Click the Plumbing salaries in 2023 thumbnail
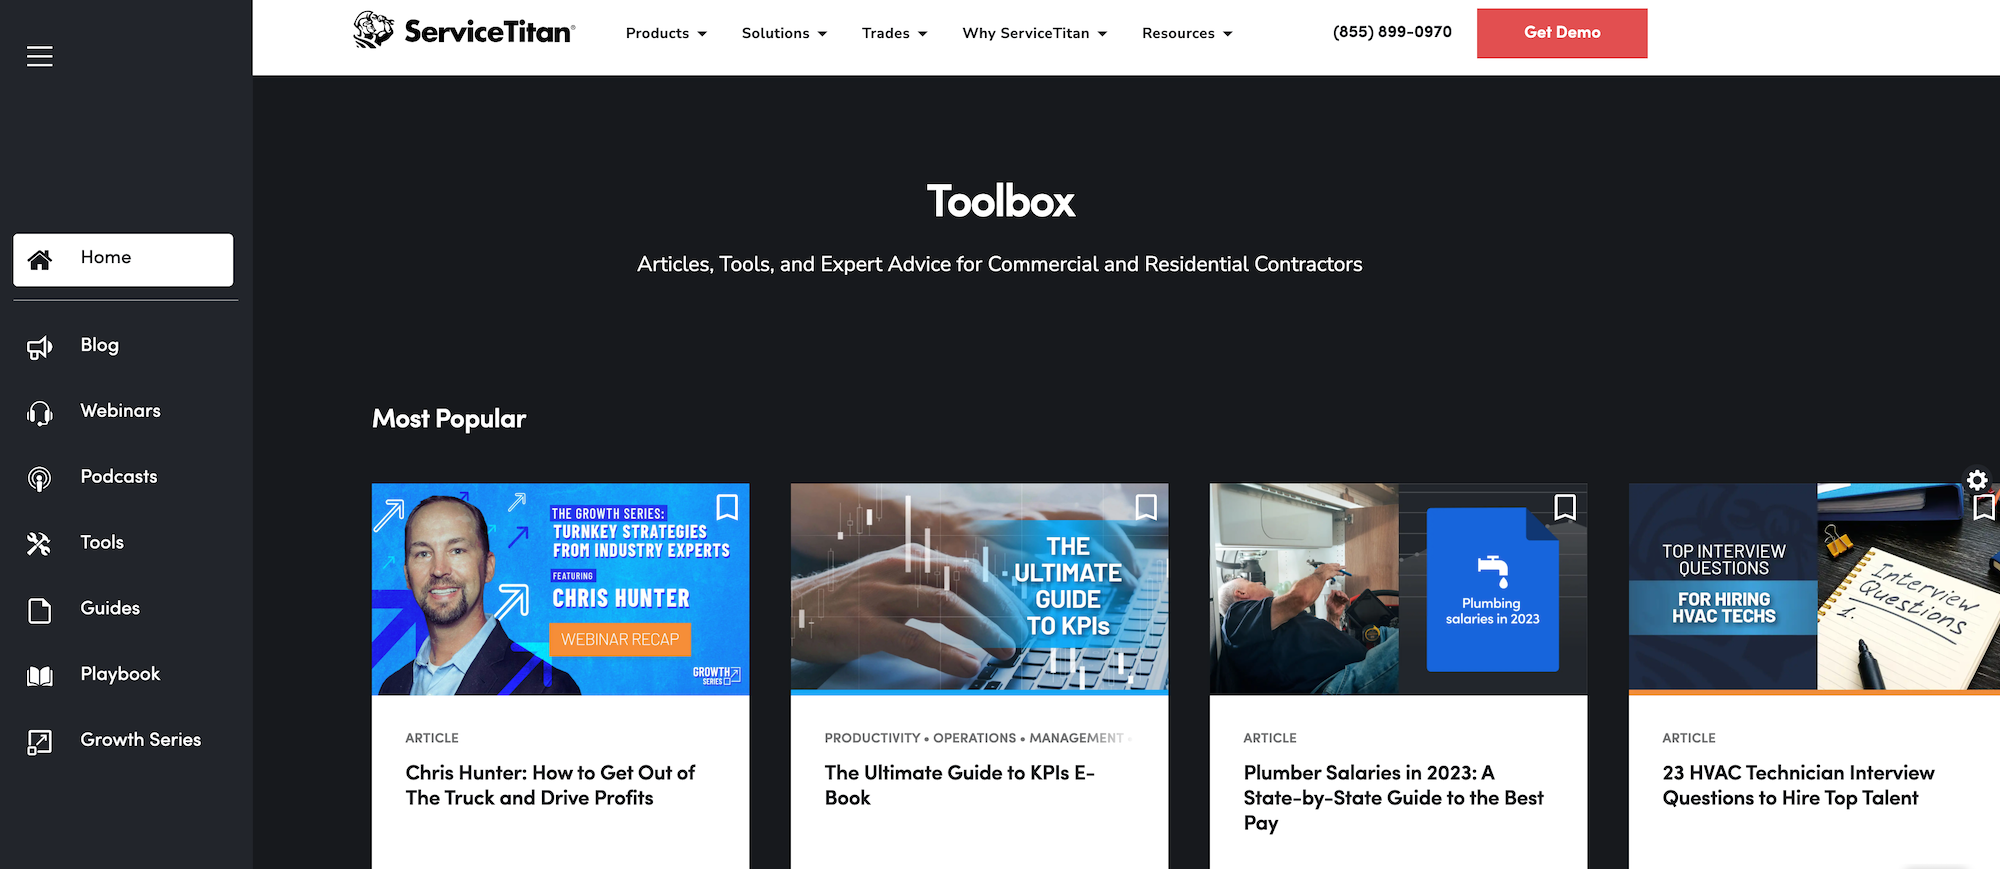This screenshot has height=869, width=2000. [1398, 589]
